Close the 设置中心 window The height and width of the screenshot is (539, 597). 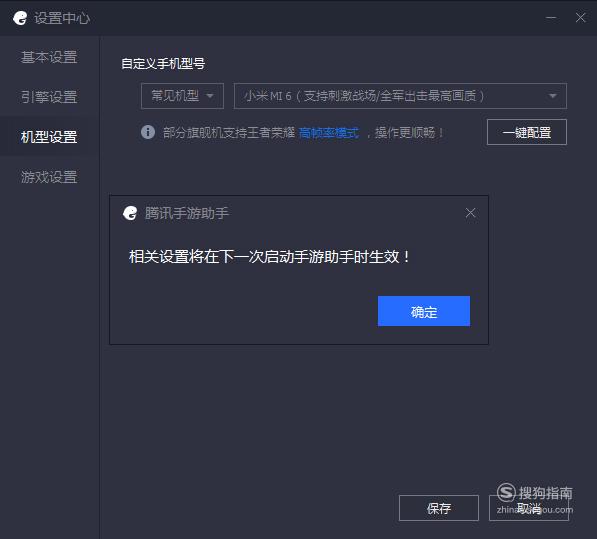click(x=580, y=18)
